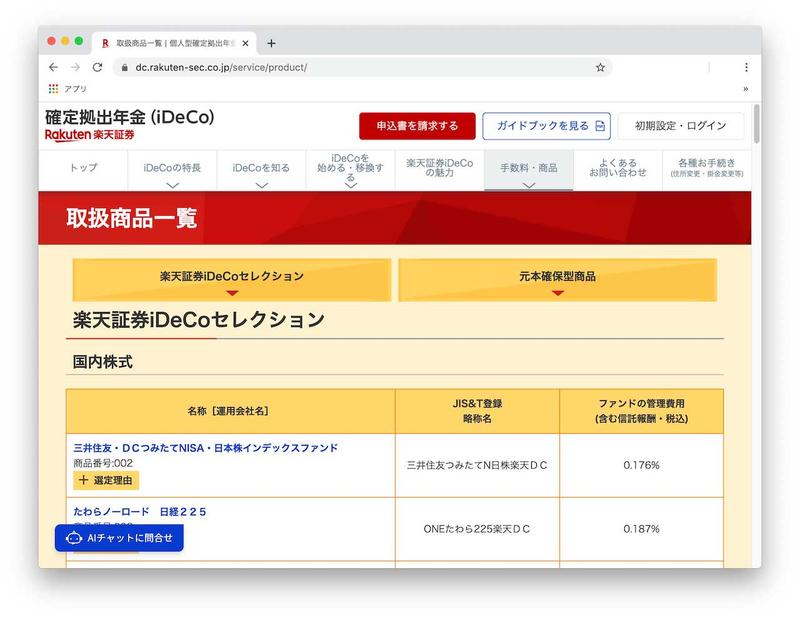Click the Rakuten favicon on the tab
The height and width of the screenshot is (619, 800).
point(105,43)
